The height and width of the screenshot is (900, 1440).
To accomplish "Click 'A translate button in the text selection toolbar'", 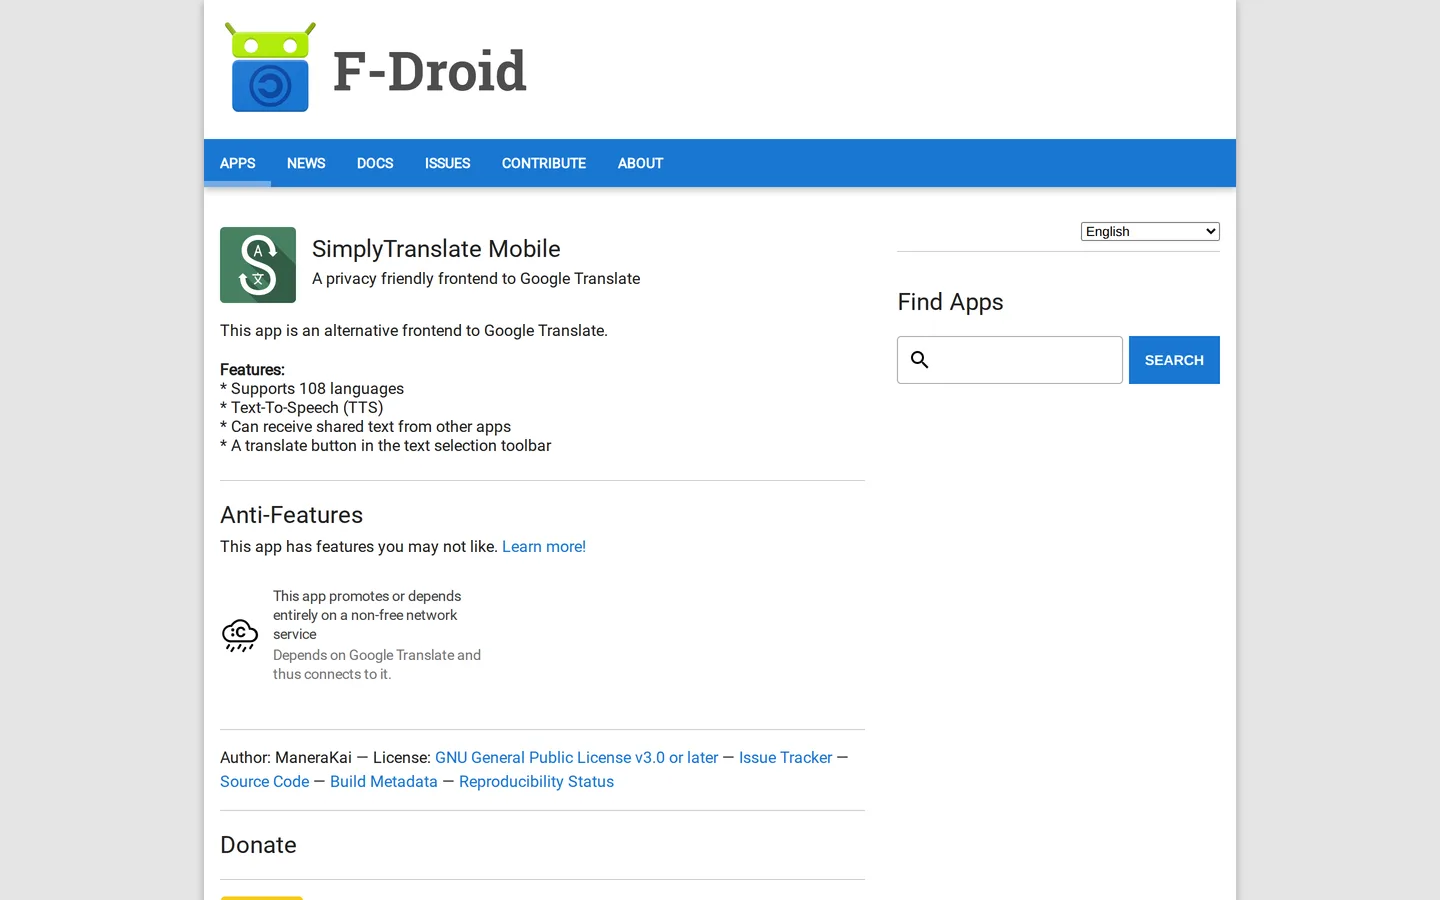I will point(385,445).
